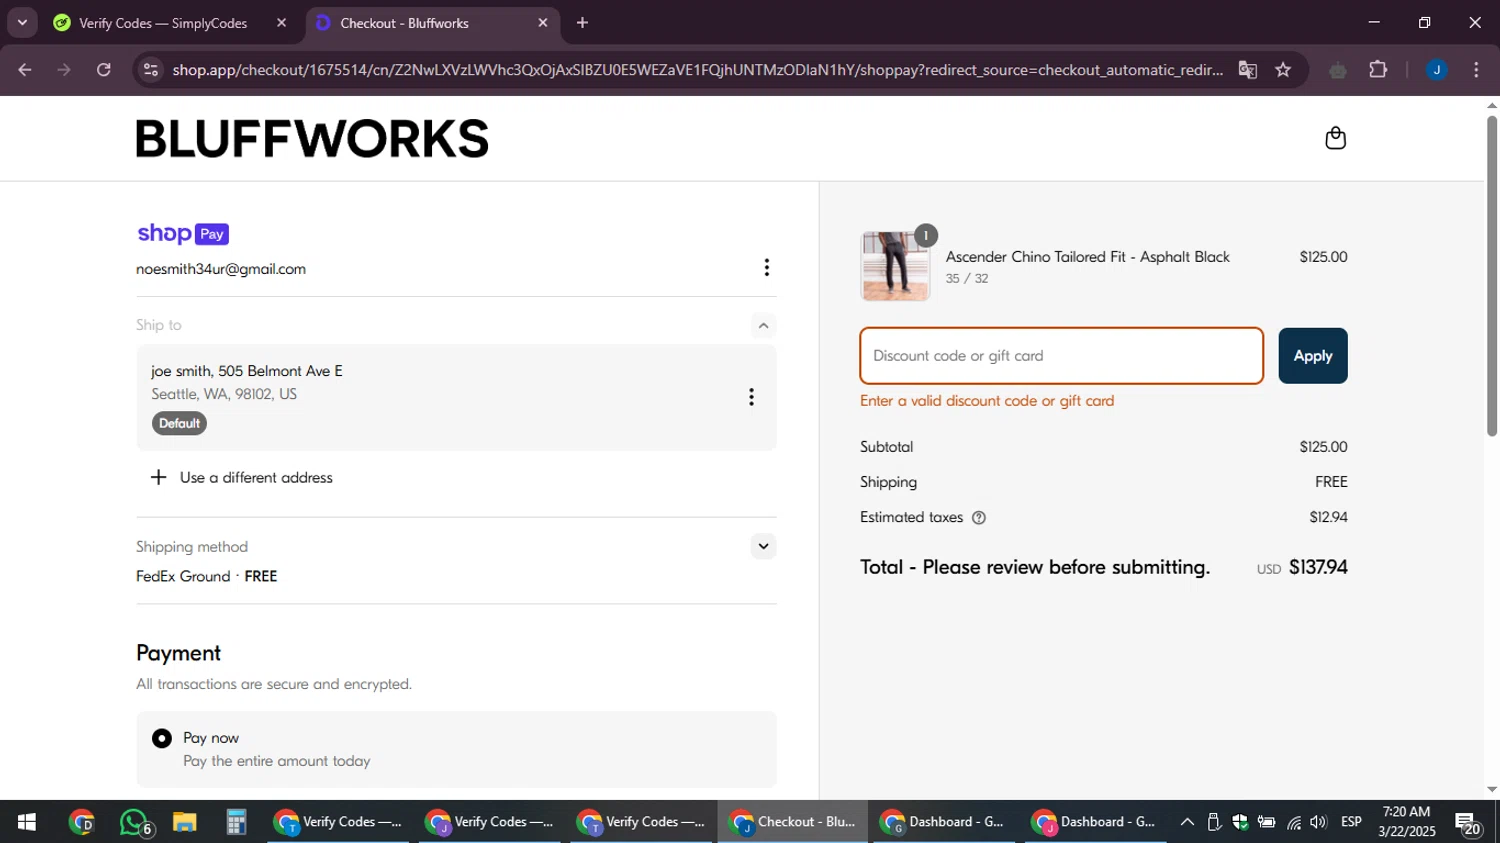
Task: Click Use a different address
Action: point(256,478)
